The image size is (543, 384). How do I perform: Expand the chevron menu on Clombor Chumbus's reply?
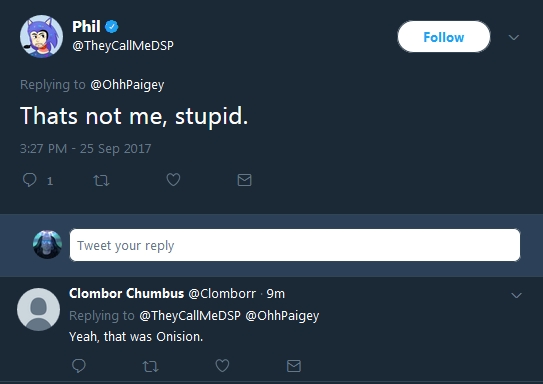point(516,295)
